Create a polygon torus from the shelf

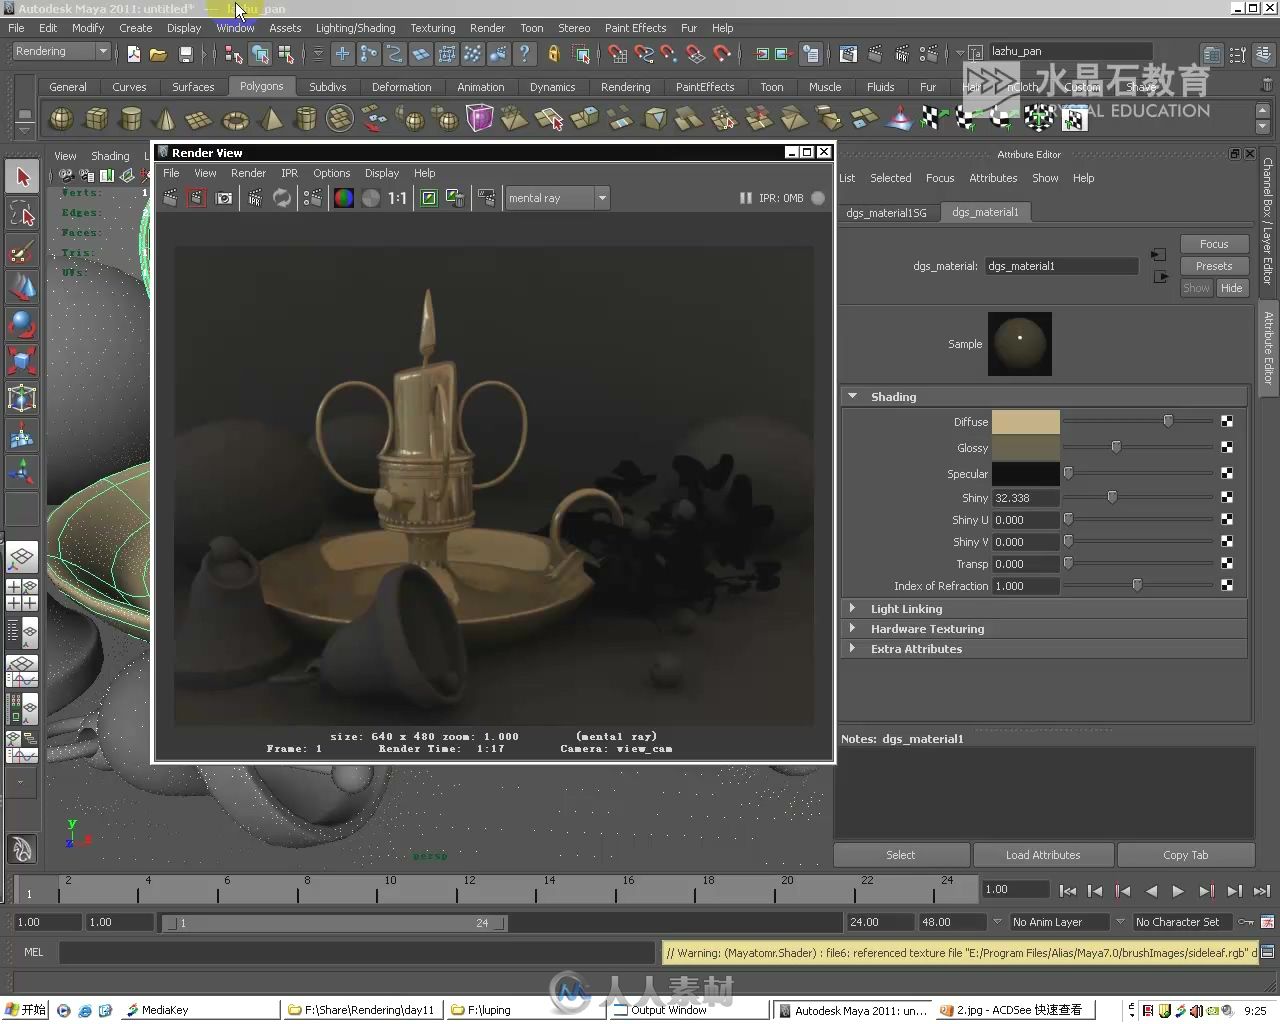coord(235,119)
